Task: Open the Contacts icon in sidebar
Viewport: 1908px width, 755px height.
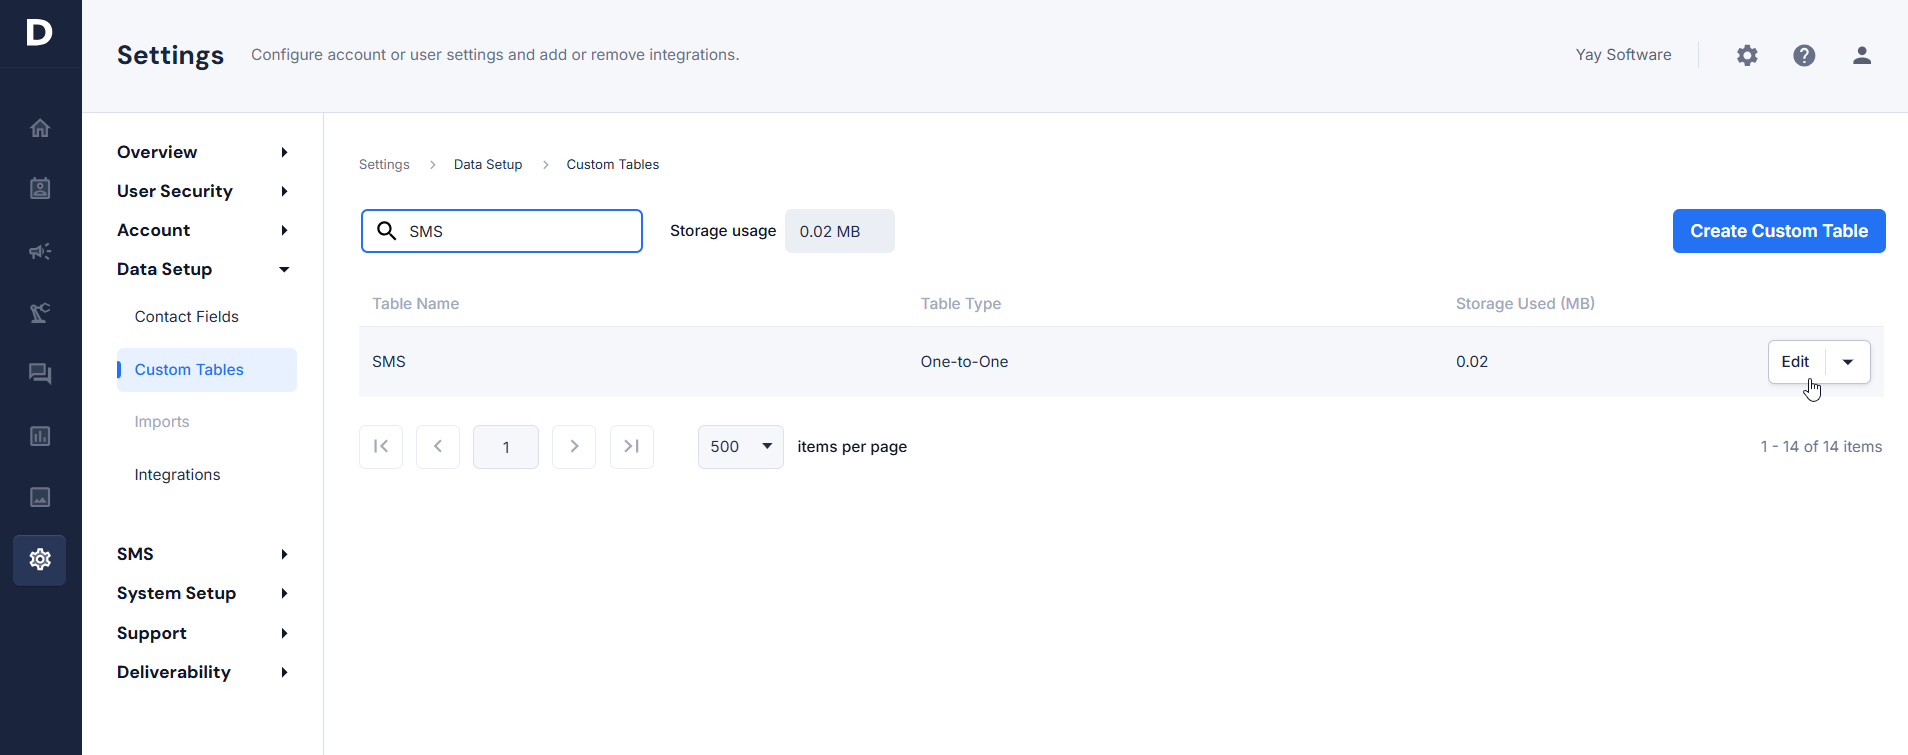Action: click(x=40, y=189)
